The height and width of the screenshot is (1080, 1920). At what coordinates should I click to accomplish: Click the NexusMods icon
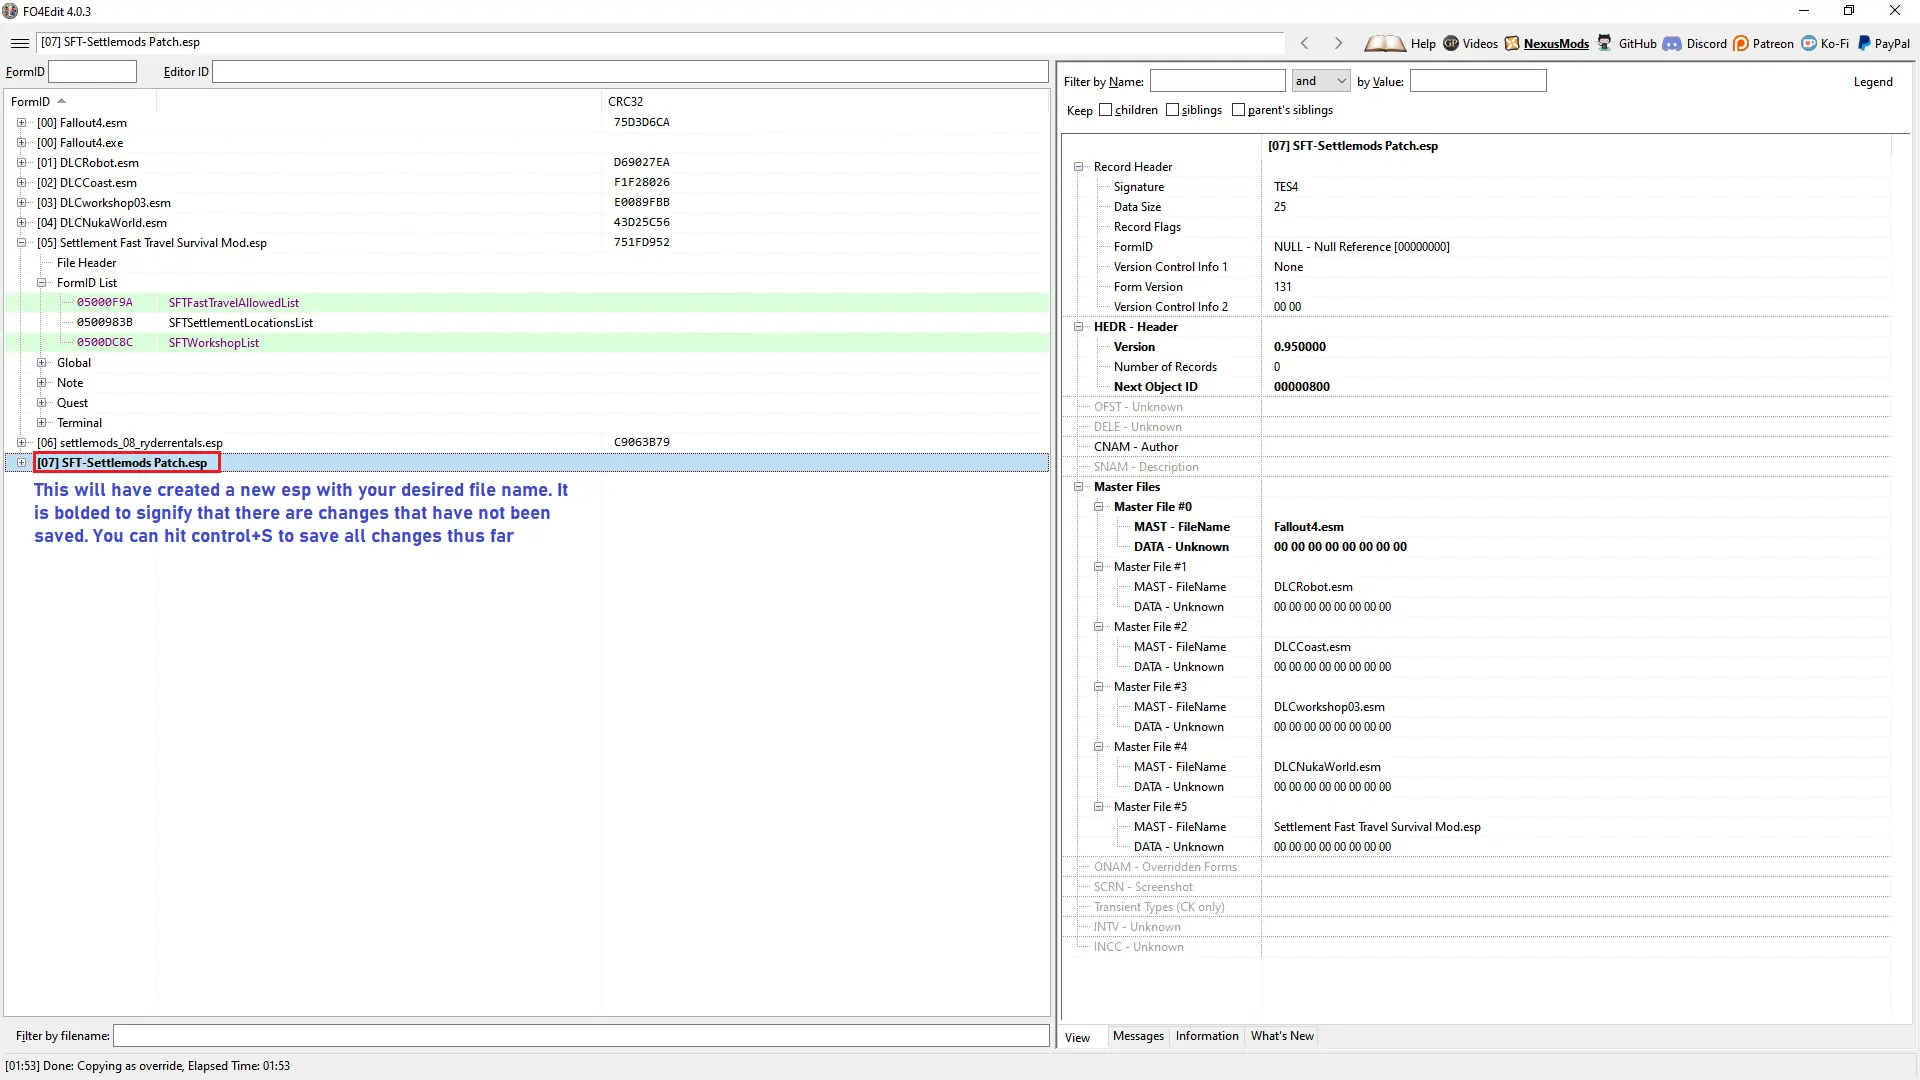click(x=1512, y=43)
